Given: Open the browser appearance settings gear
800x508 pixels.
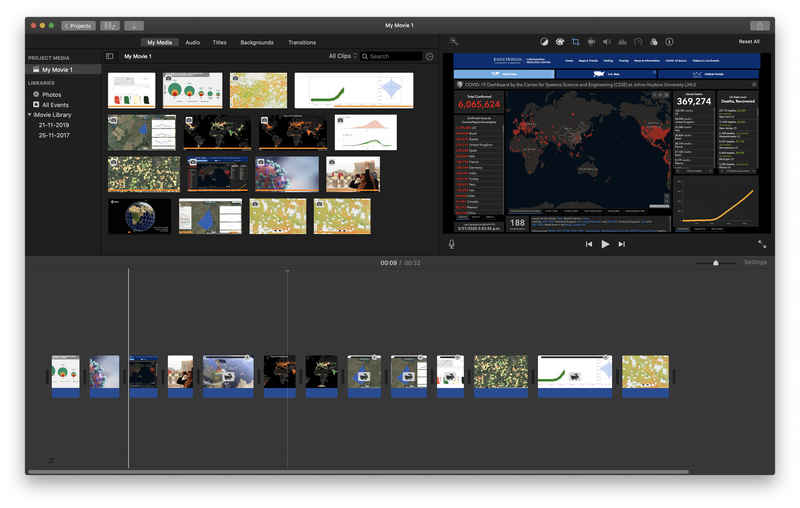Looking at the screenshot, I should point(430,57).
